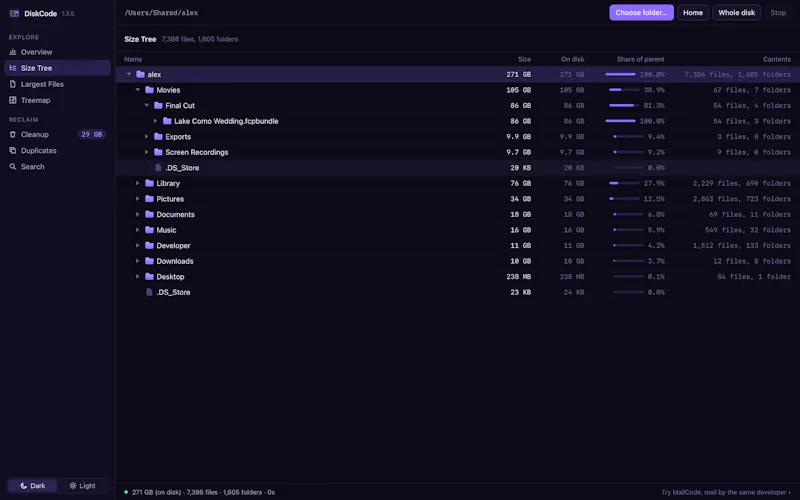This screenshot has width=800, height=500.
Task: Click the Downloads folder icon
Action: (x=149, y=261)
